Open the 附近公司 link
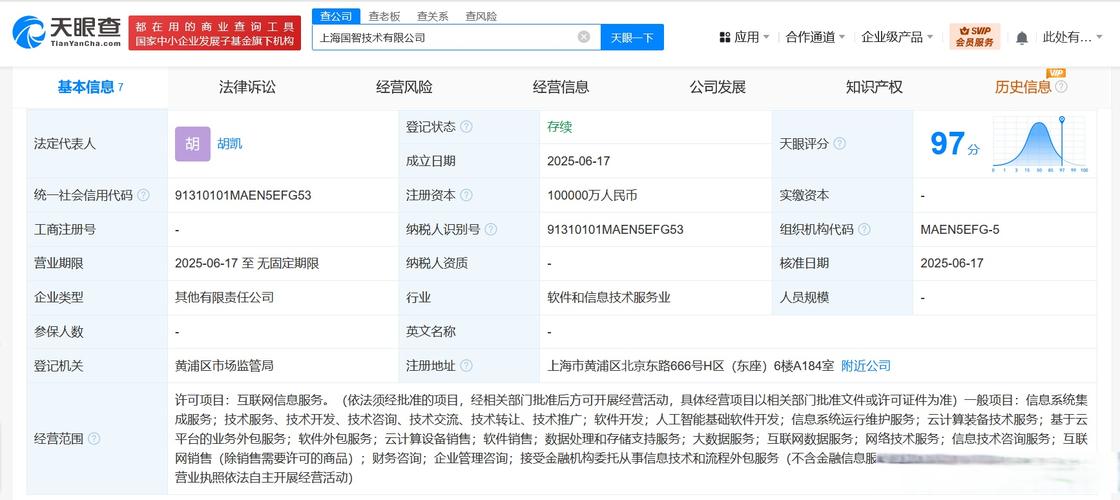This screenshot has height=500, width=1120. 866,366
